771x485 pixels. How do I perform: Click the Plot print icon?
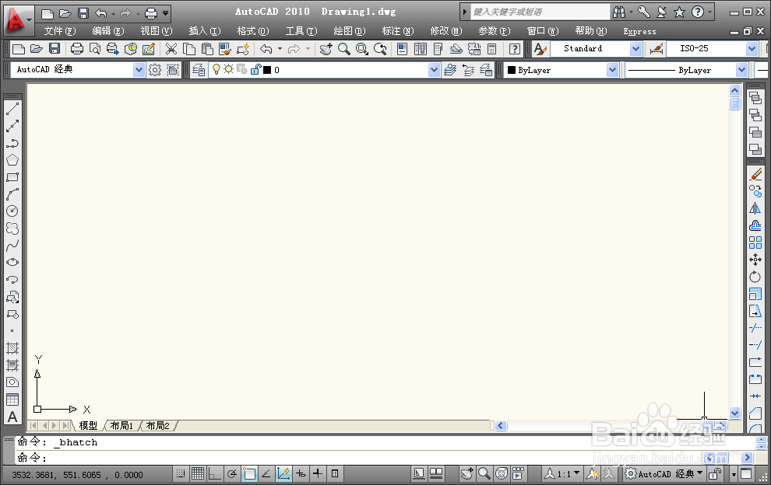point(77,49)
